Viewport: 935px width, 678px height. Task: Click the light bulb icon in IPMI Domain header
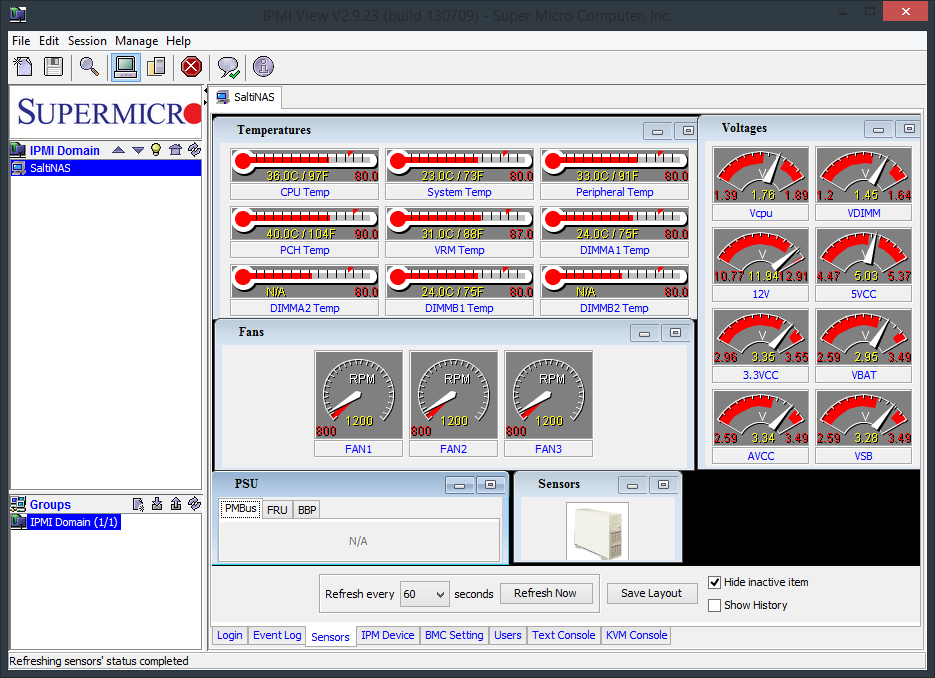click(156, 150)
